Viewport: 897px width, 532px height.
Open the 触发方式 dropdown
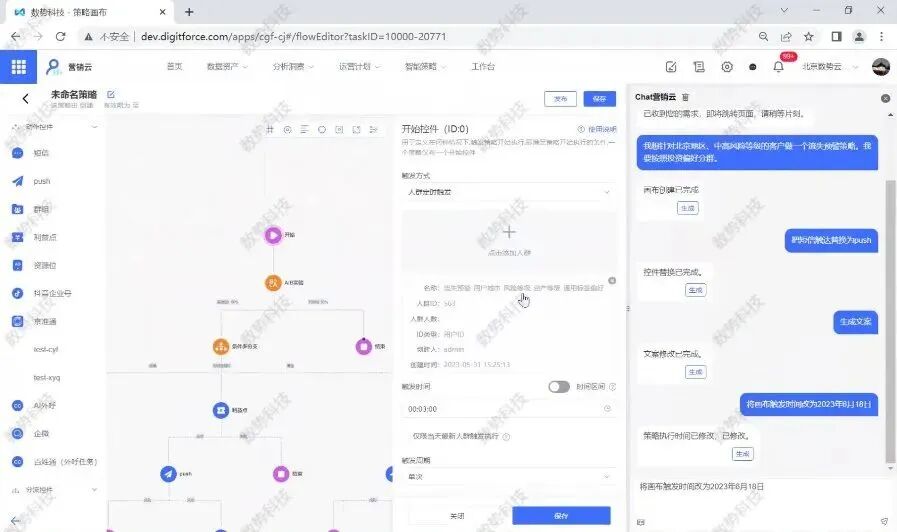click(509, 192)
